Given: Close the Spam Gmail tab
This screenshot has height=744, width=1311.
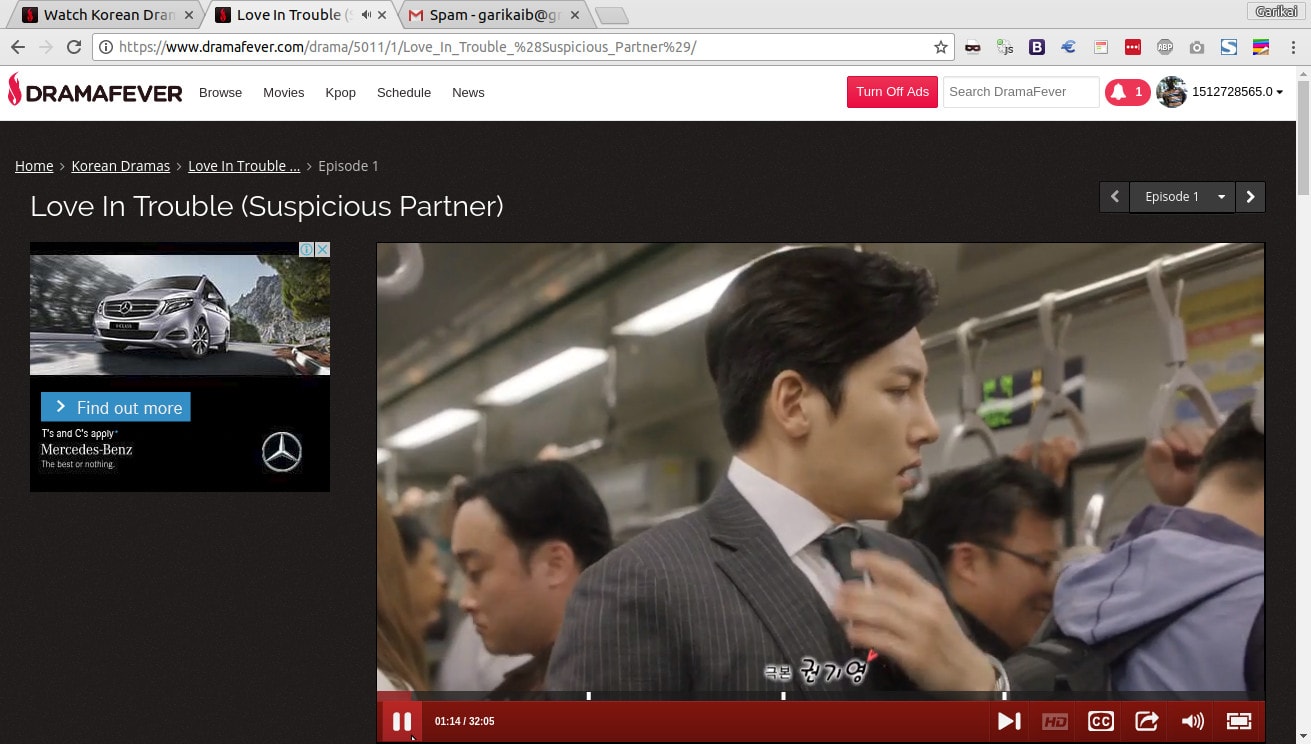Looking at the screenshot, I should tap(575, 15).
